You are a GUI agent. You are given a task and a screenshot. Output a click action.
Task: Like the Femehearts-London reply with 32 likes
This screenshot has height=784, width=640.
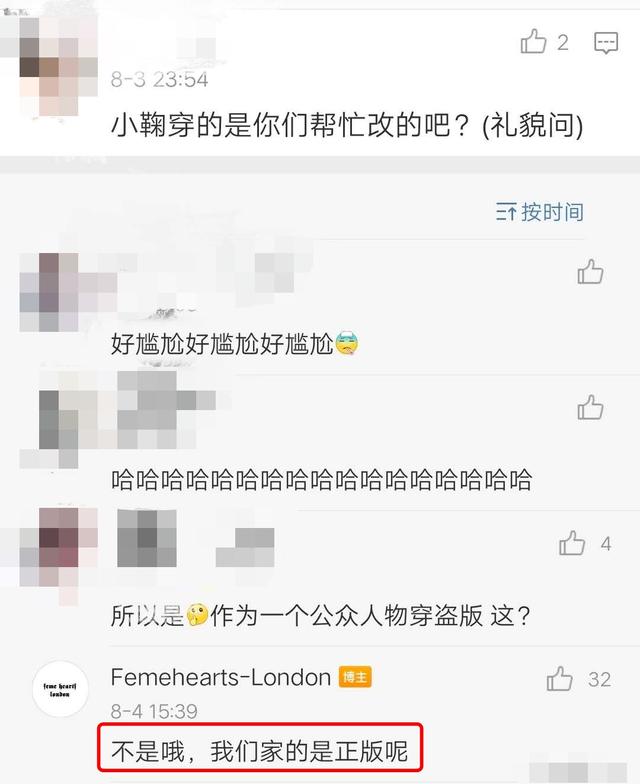560,678
